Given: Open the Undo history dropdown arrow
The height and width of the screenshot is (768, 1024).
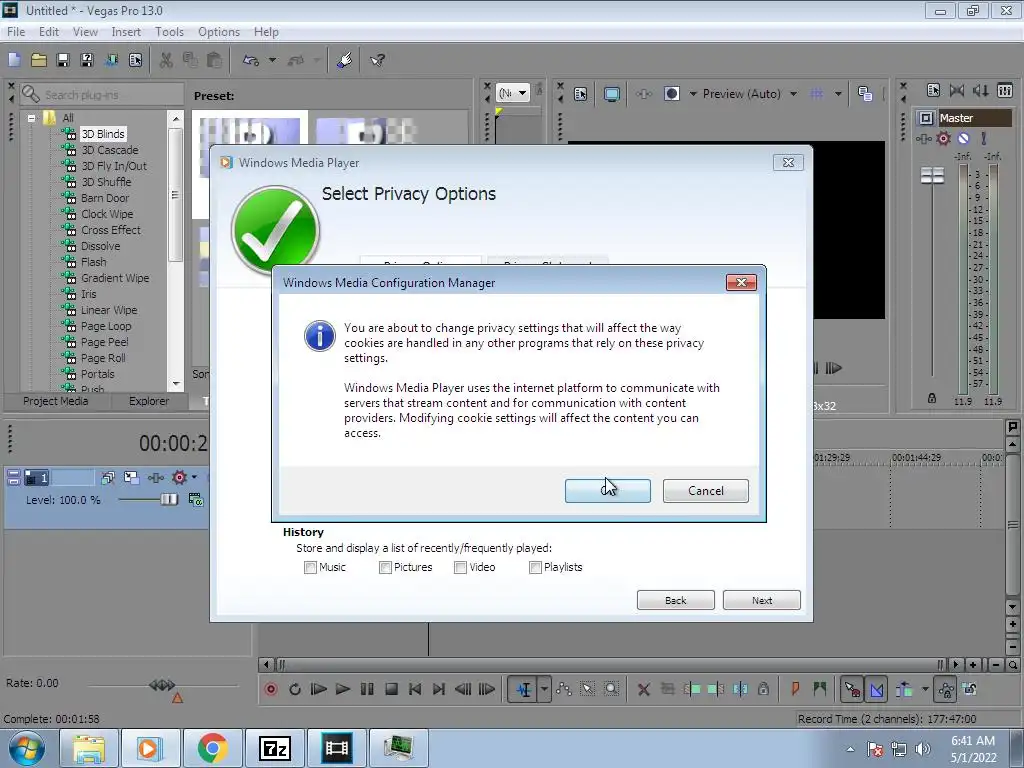Looking at the screenshot, I should [272, 60].
